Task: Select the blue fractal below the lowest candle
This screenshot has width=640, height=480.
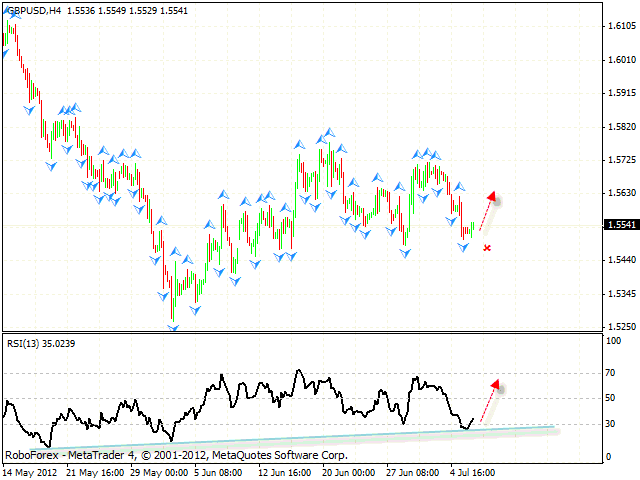Action: 173,327
